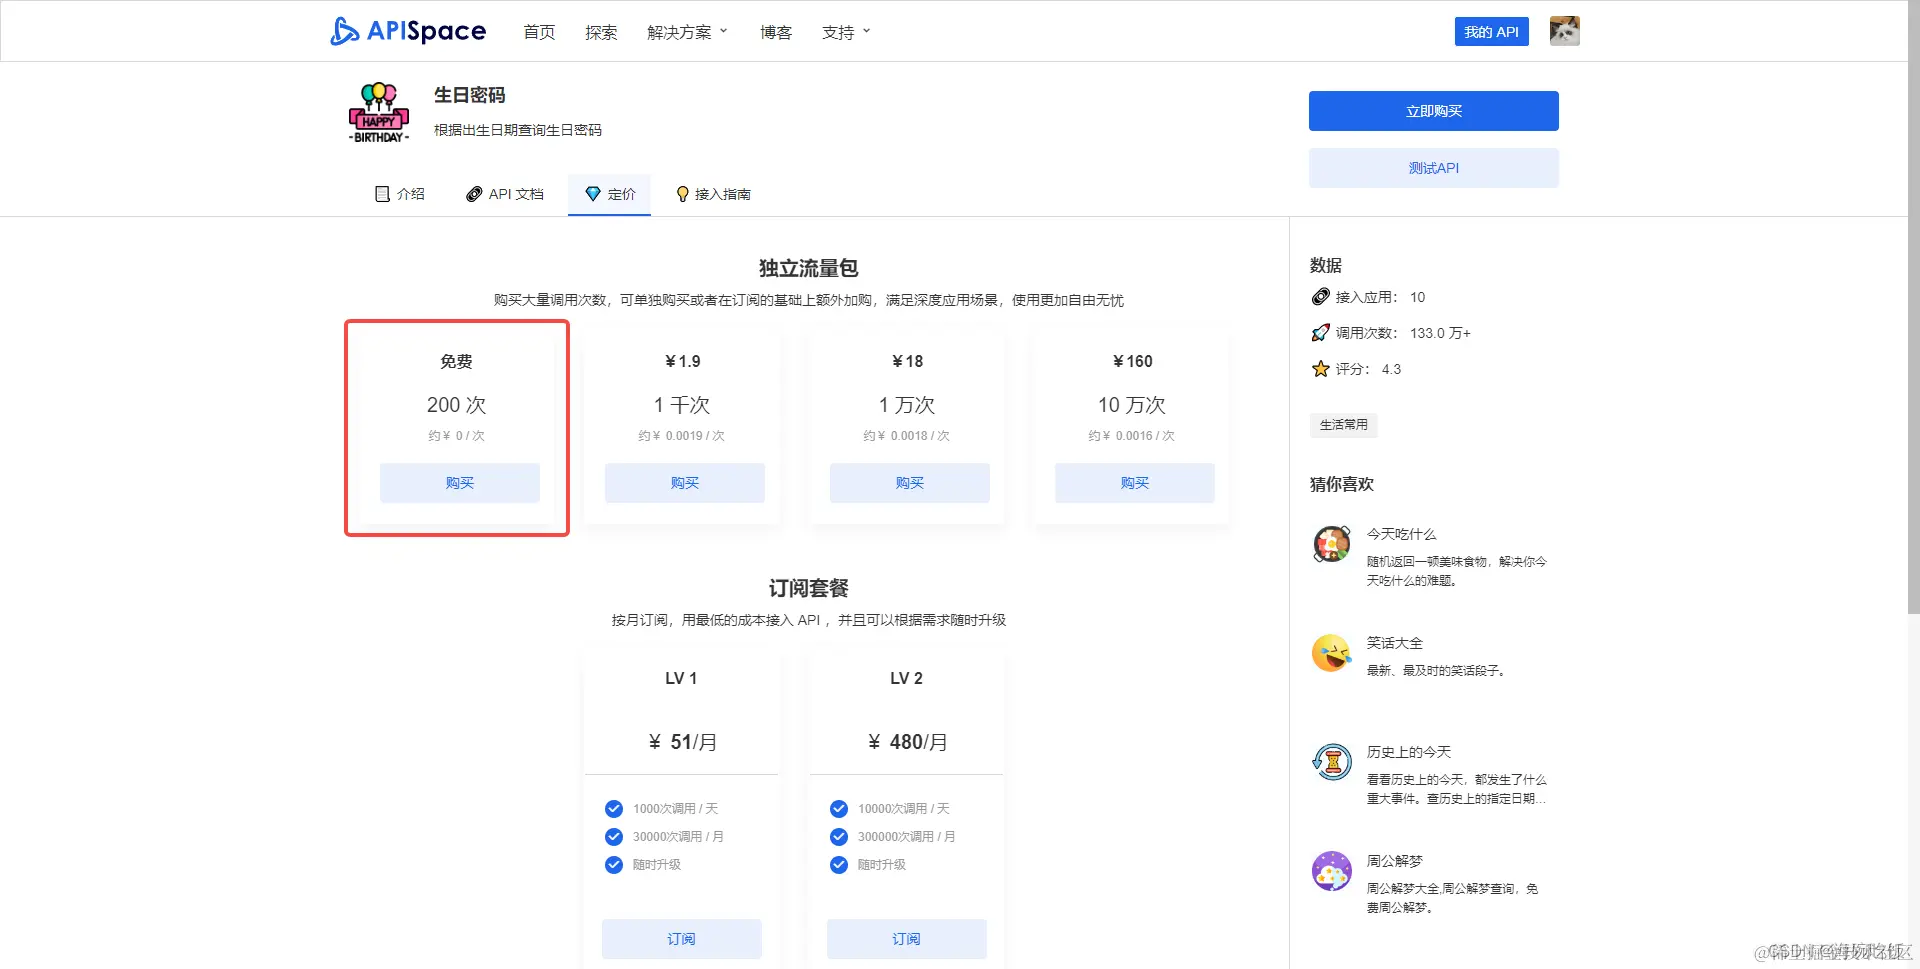
Task: Click the 周公解梦 dream icon
Action: pyautogui.click(x=1331, y=871)
